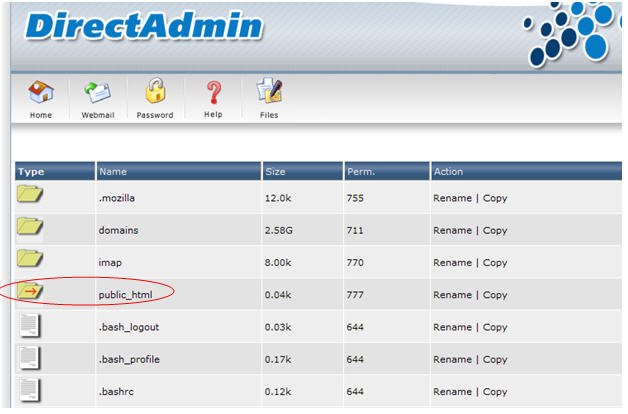Screen dimensions: 628x414
Task: Select the 711 permission of domains
Action: (x=355, y=231)
